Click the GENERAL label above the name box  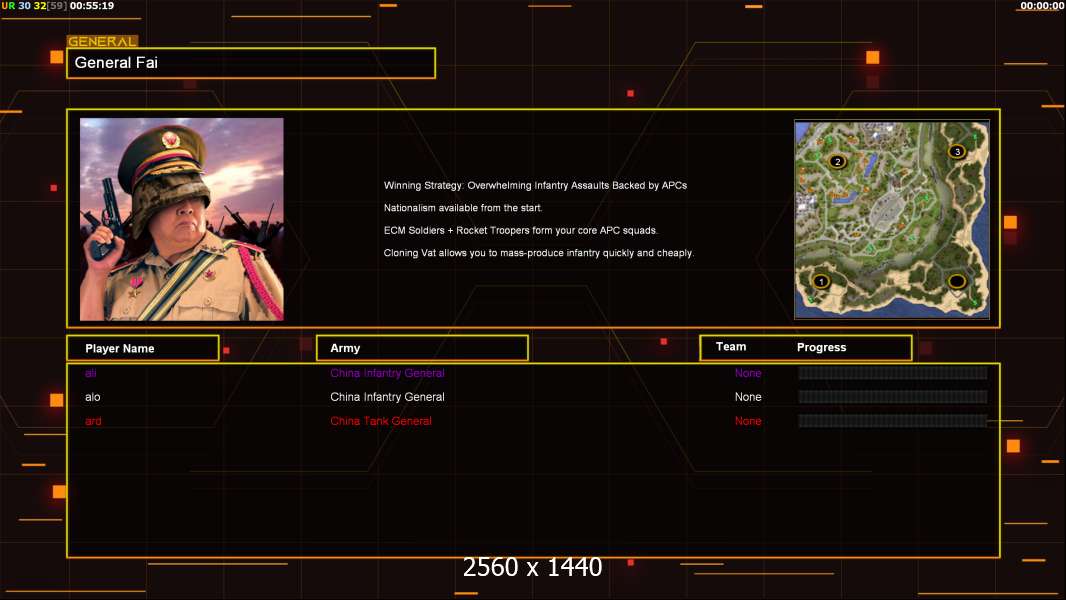tap(102, 41)
